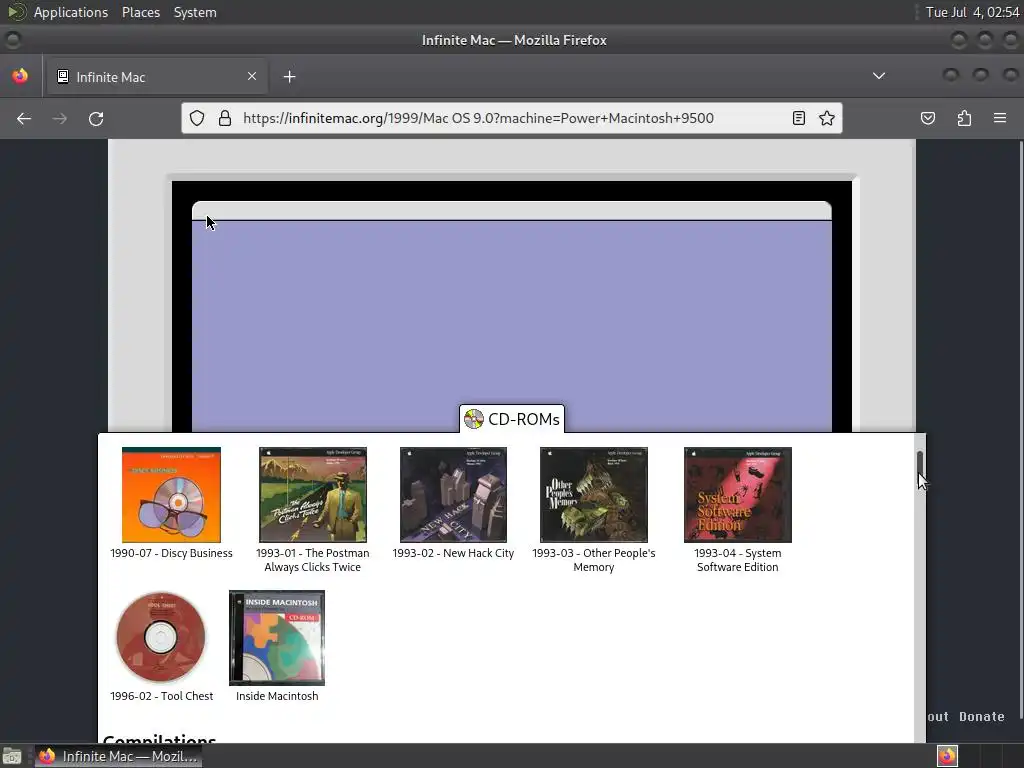Bookmark this page with the star icon
Image resolution: width=1024 pixels, height=768 pixels.
pyautogui.click(x=827, y=118)
